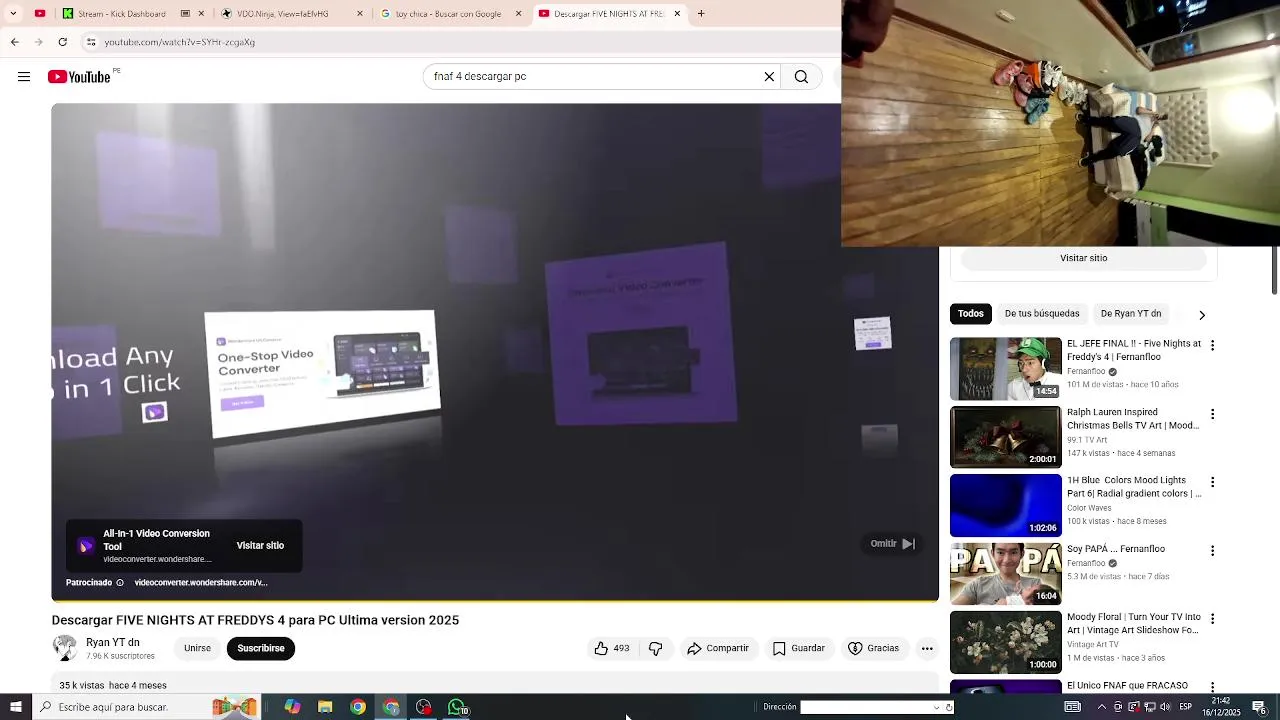
Task: Close the Descargar FIVE NIGHTS tab
Action: [677, 14]
